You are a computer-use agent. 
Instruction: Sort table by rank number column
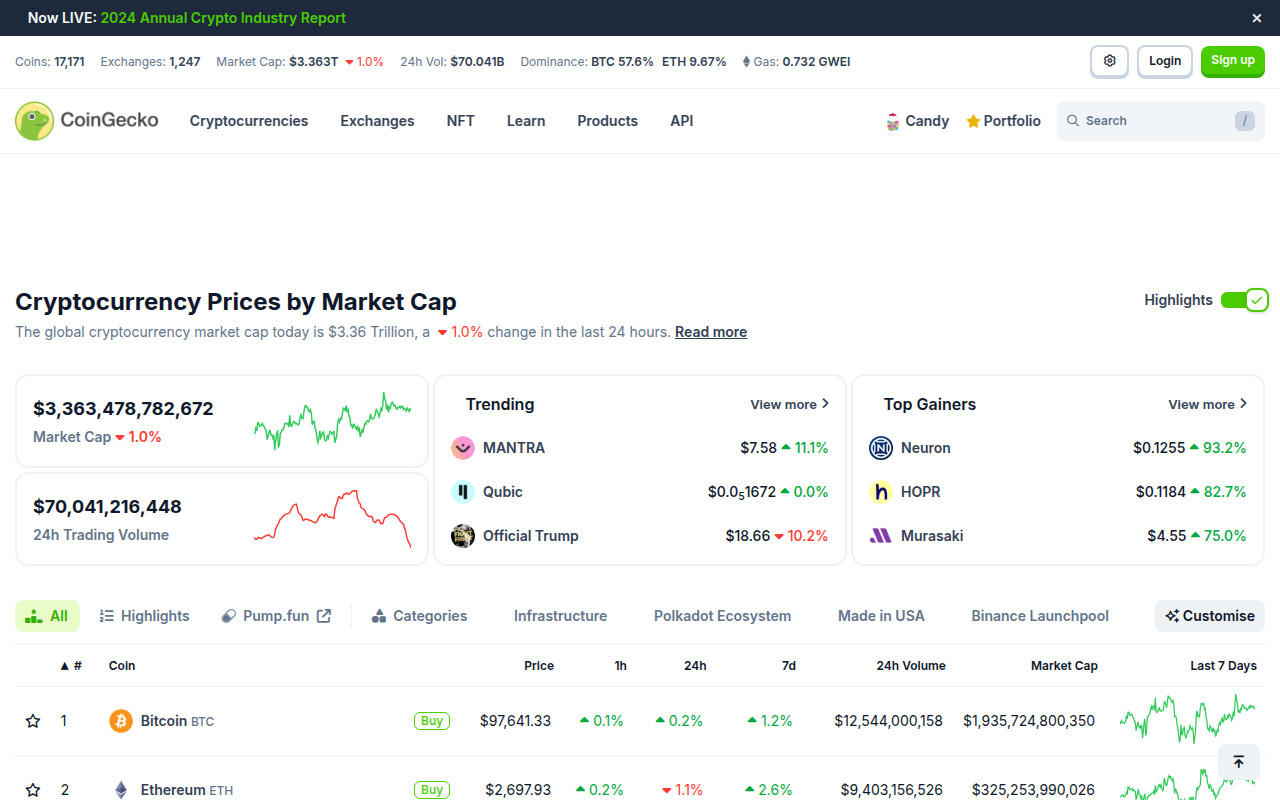(70, 666)
